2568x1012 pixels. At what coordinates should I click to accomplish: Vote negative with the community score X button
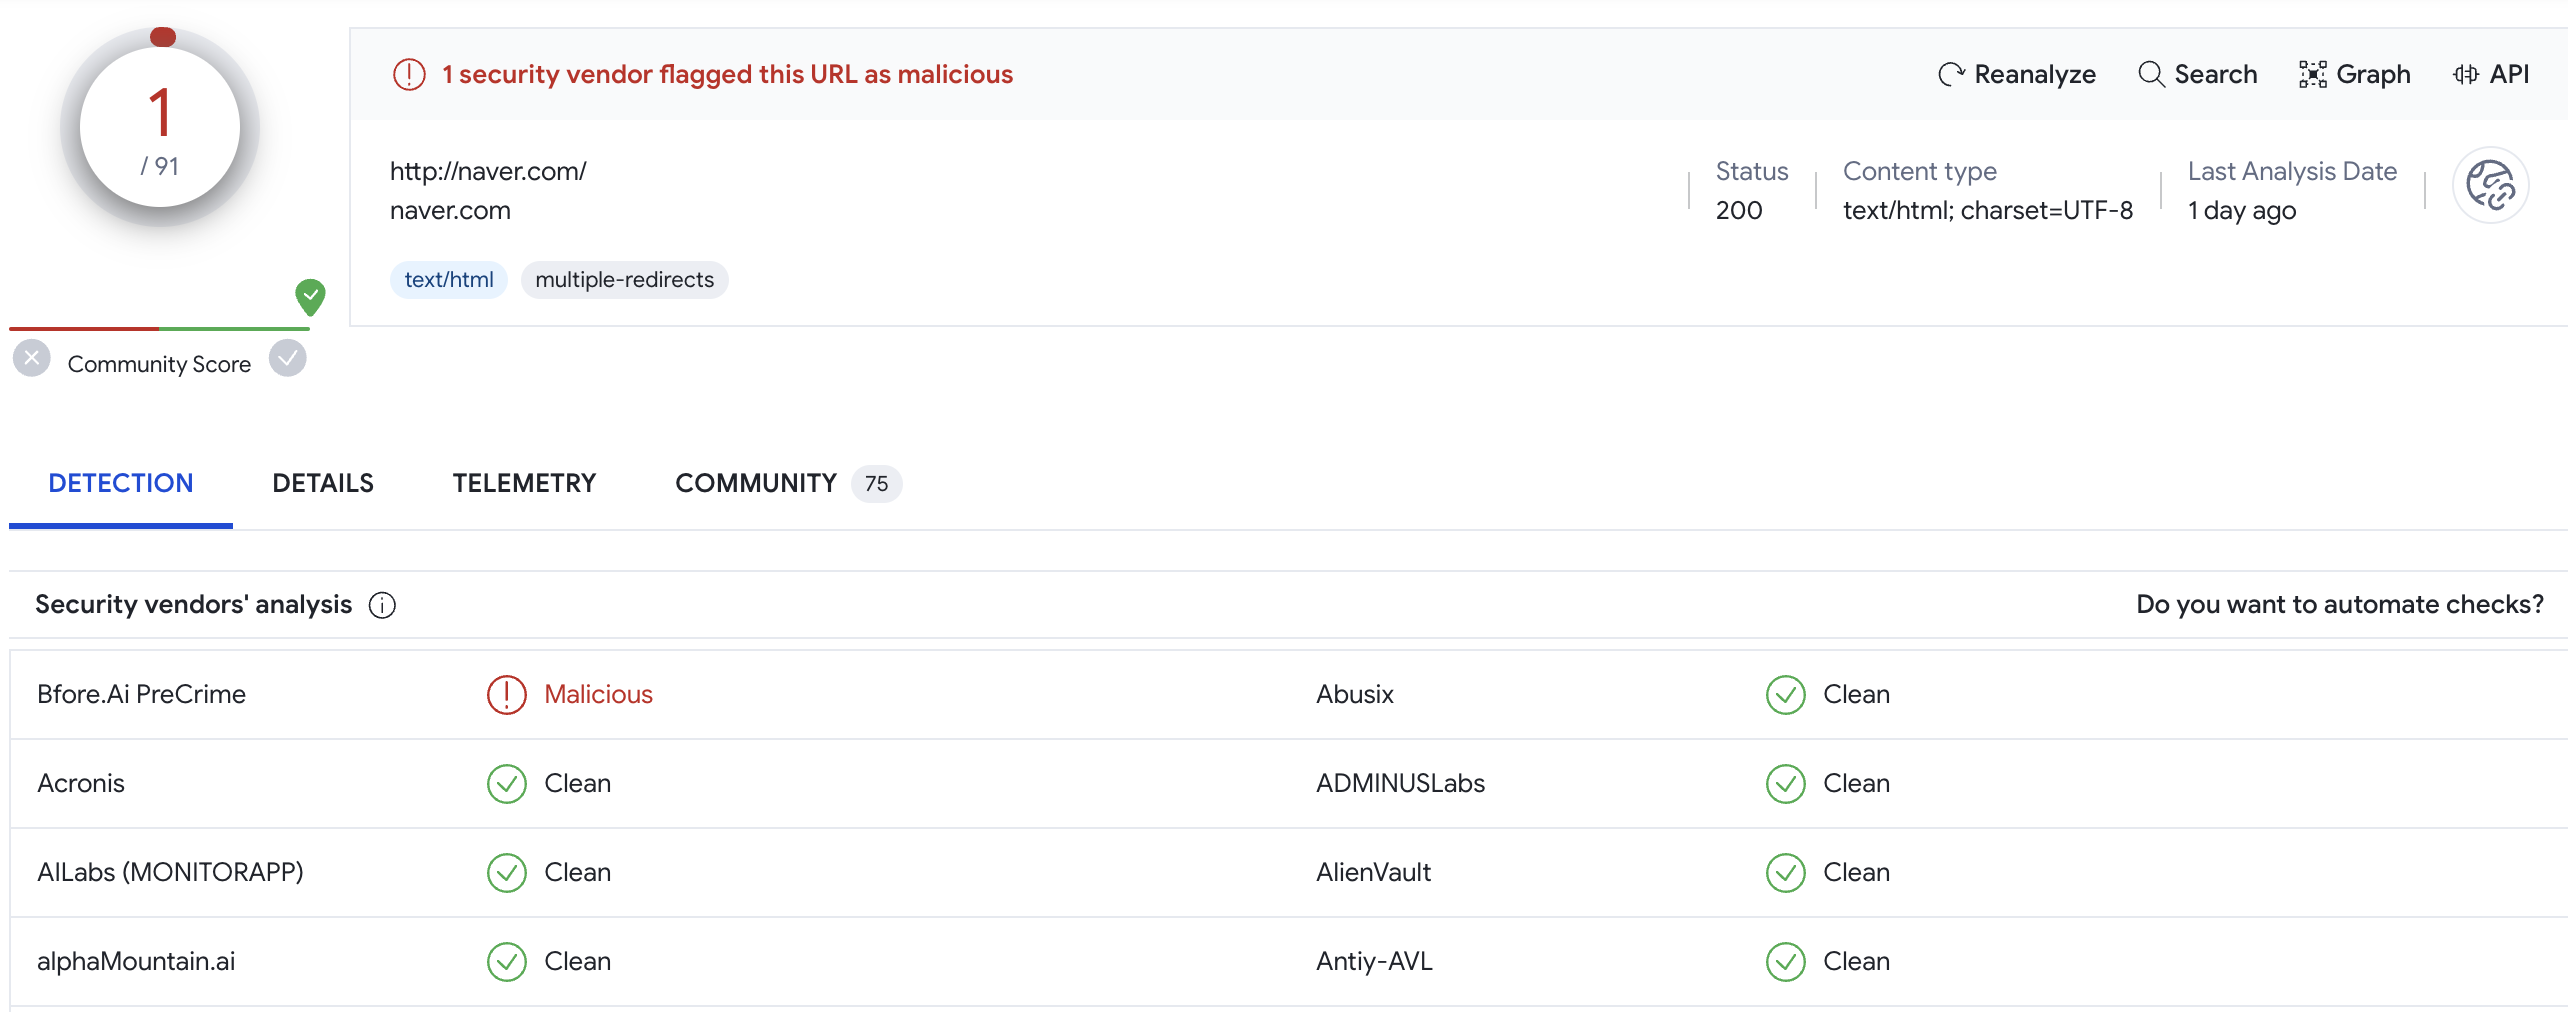(32, 358)
